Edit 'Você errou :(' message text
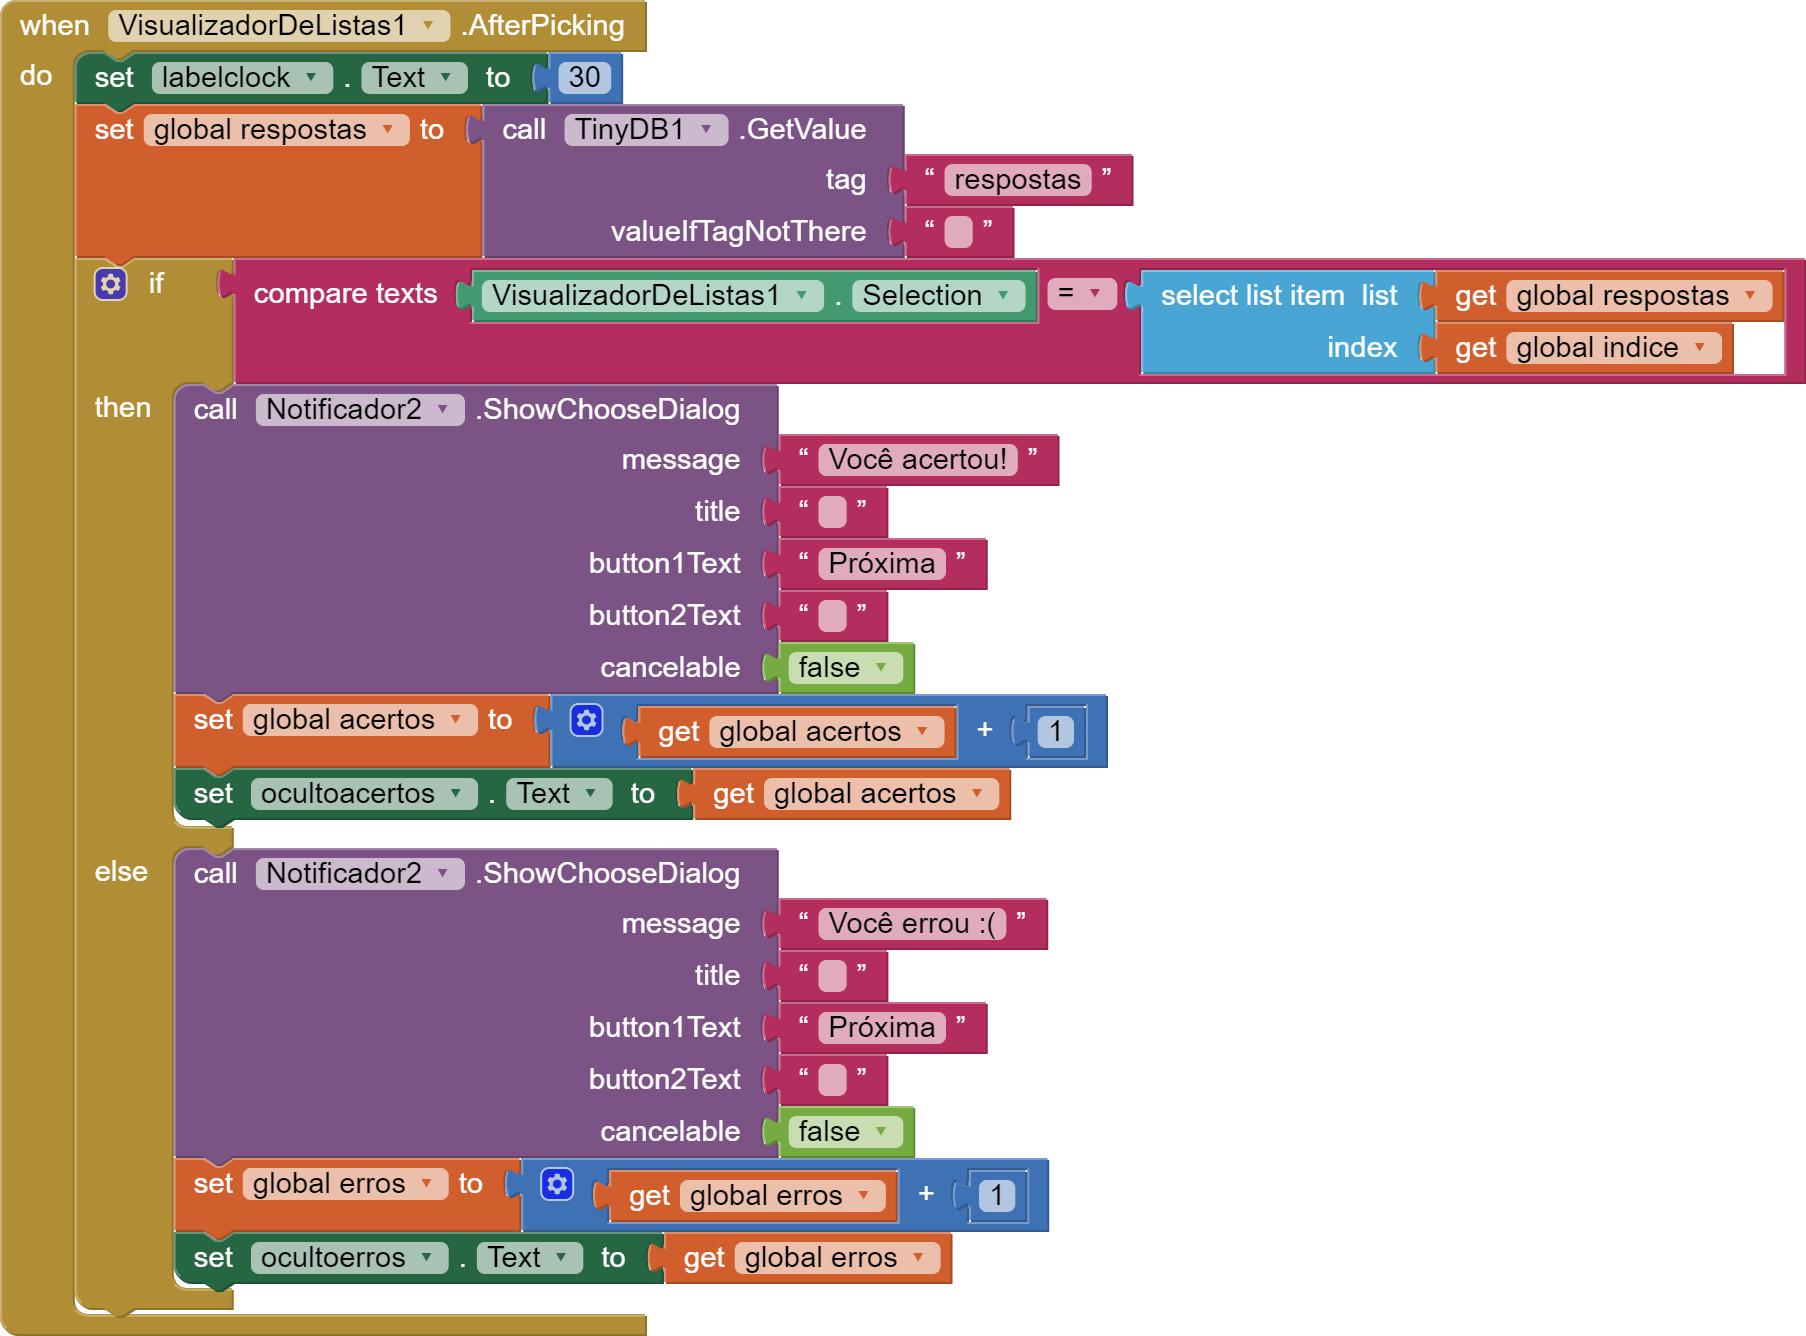The image size is (1806, 1336). click(912, 924)
